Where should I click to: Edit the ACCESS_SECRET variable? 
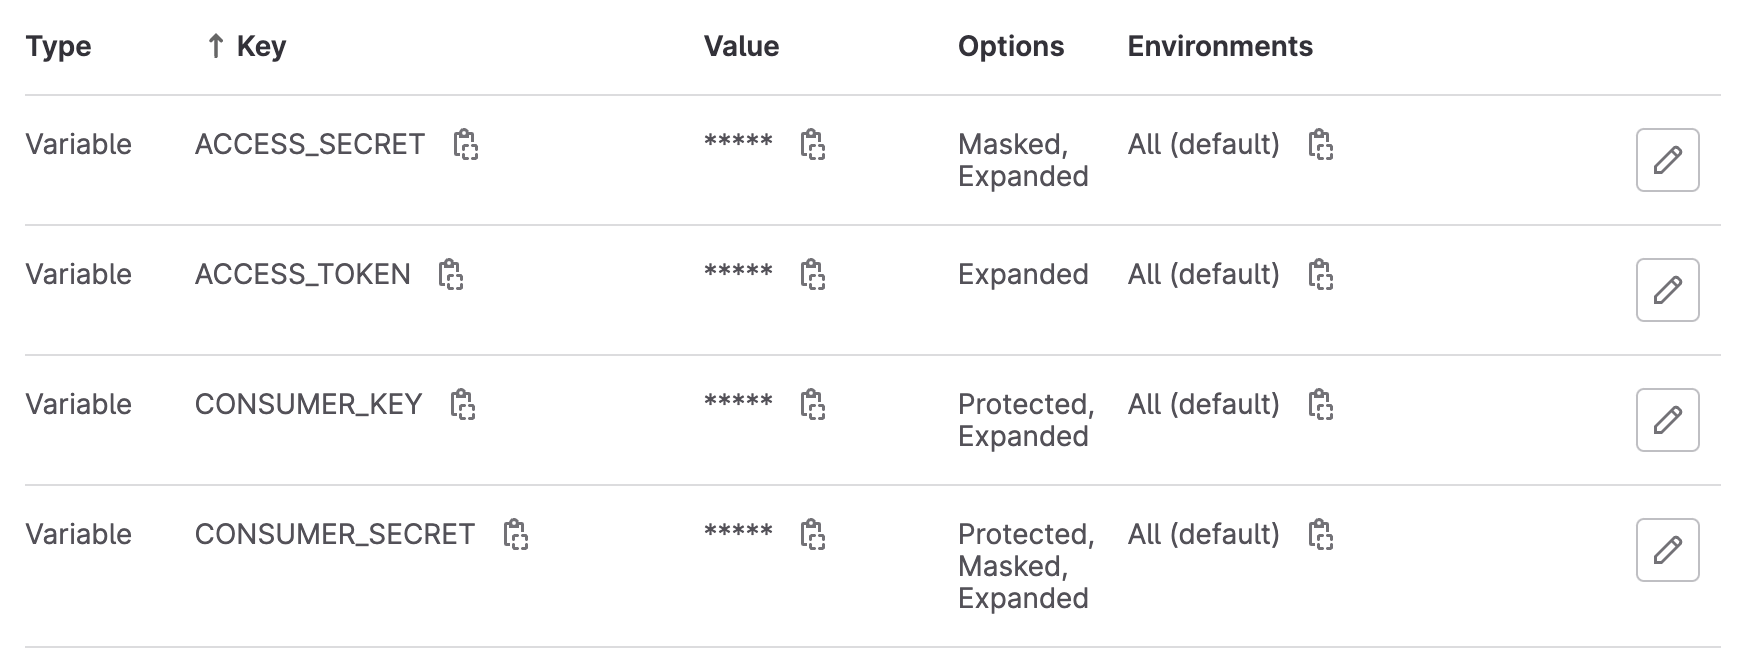click(x=1667, y=160)
